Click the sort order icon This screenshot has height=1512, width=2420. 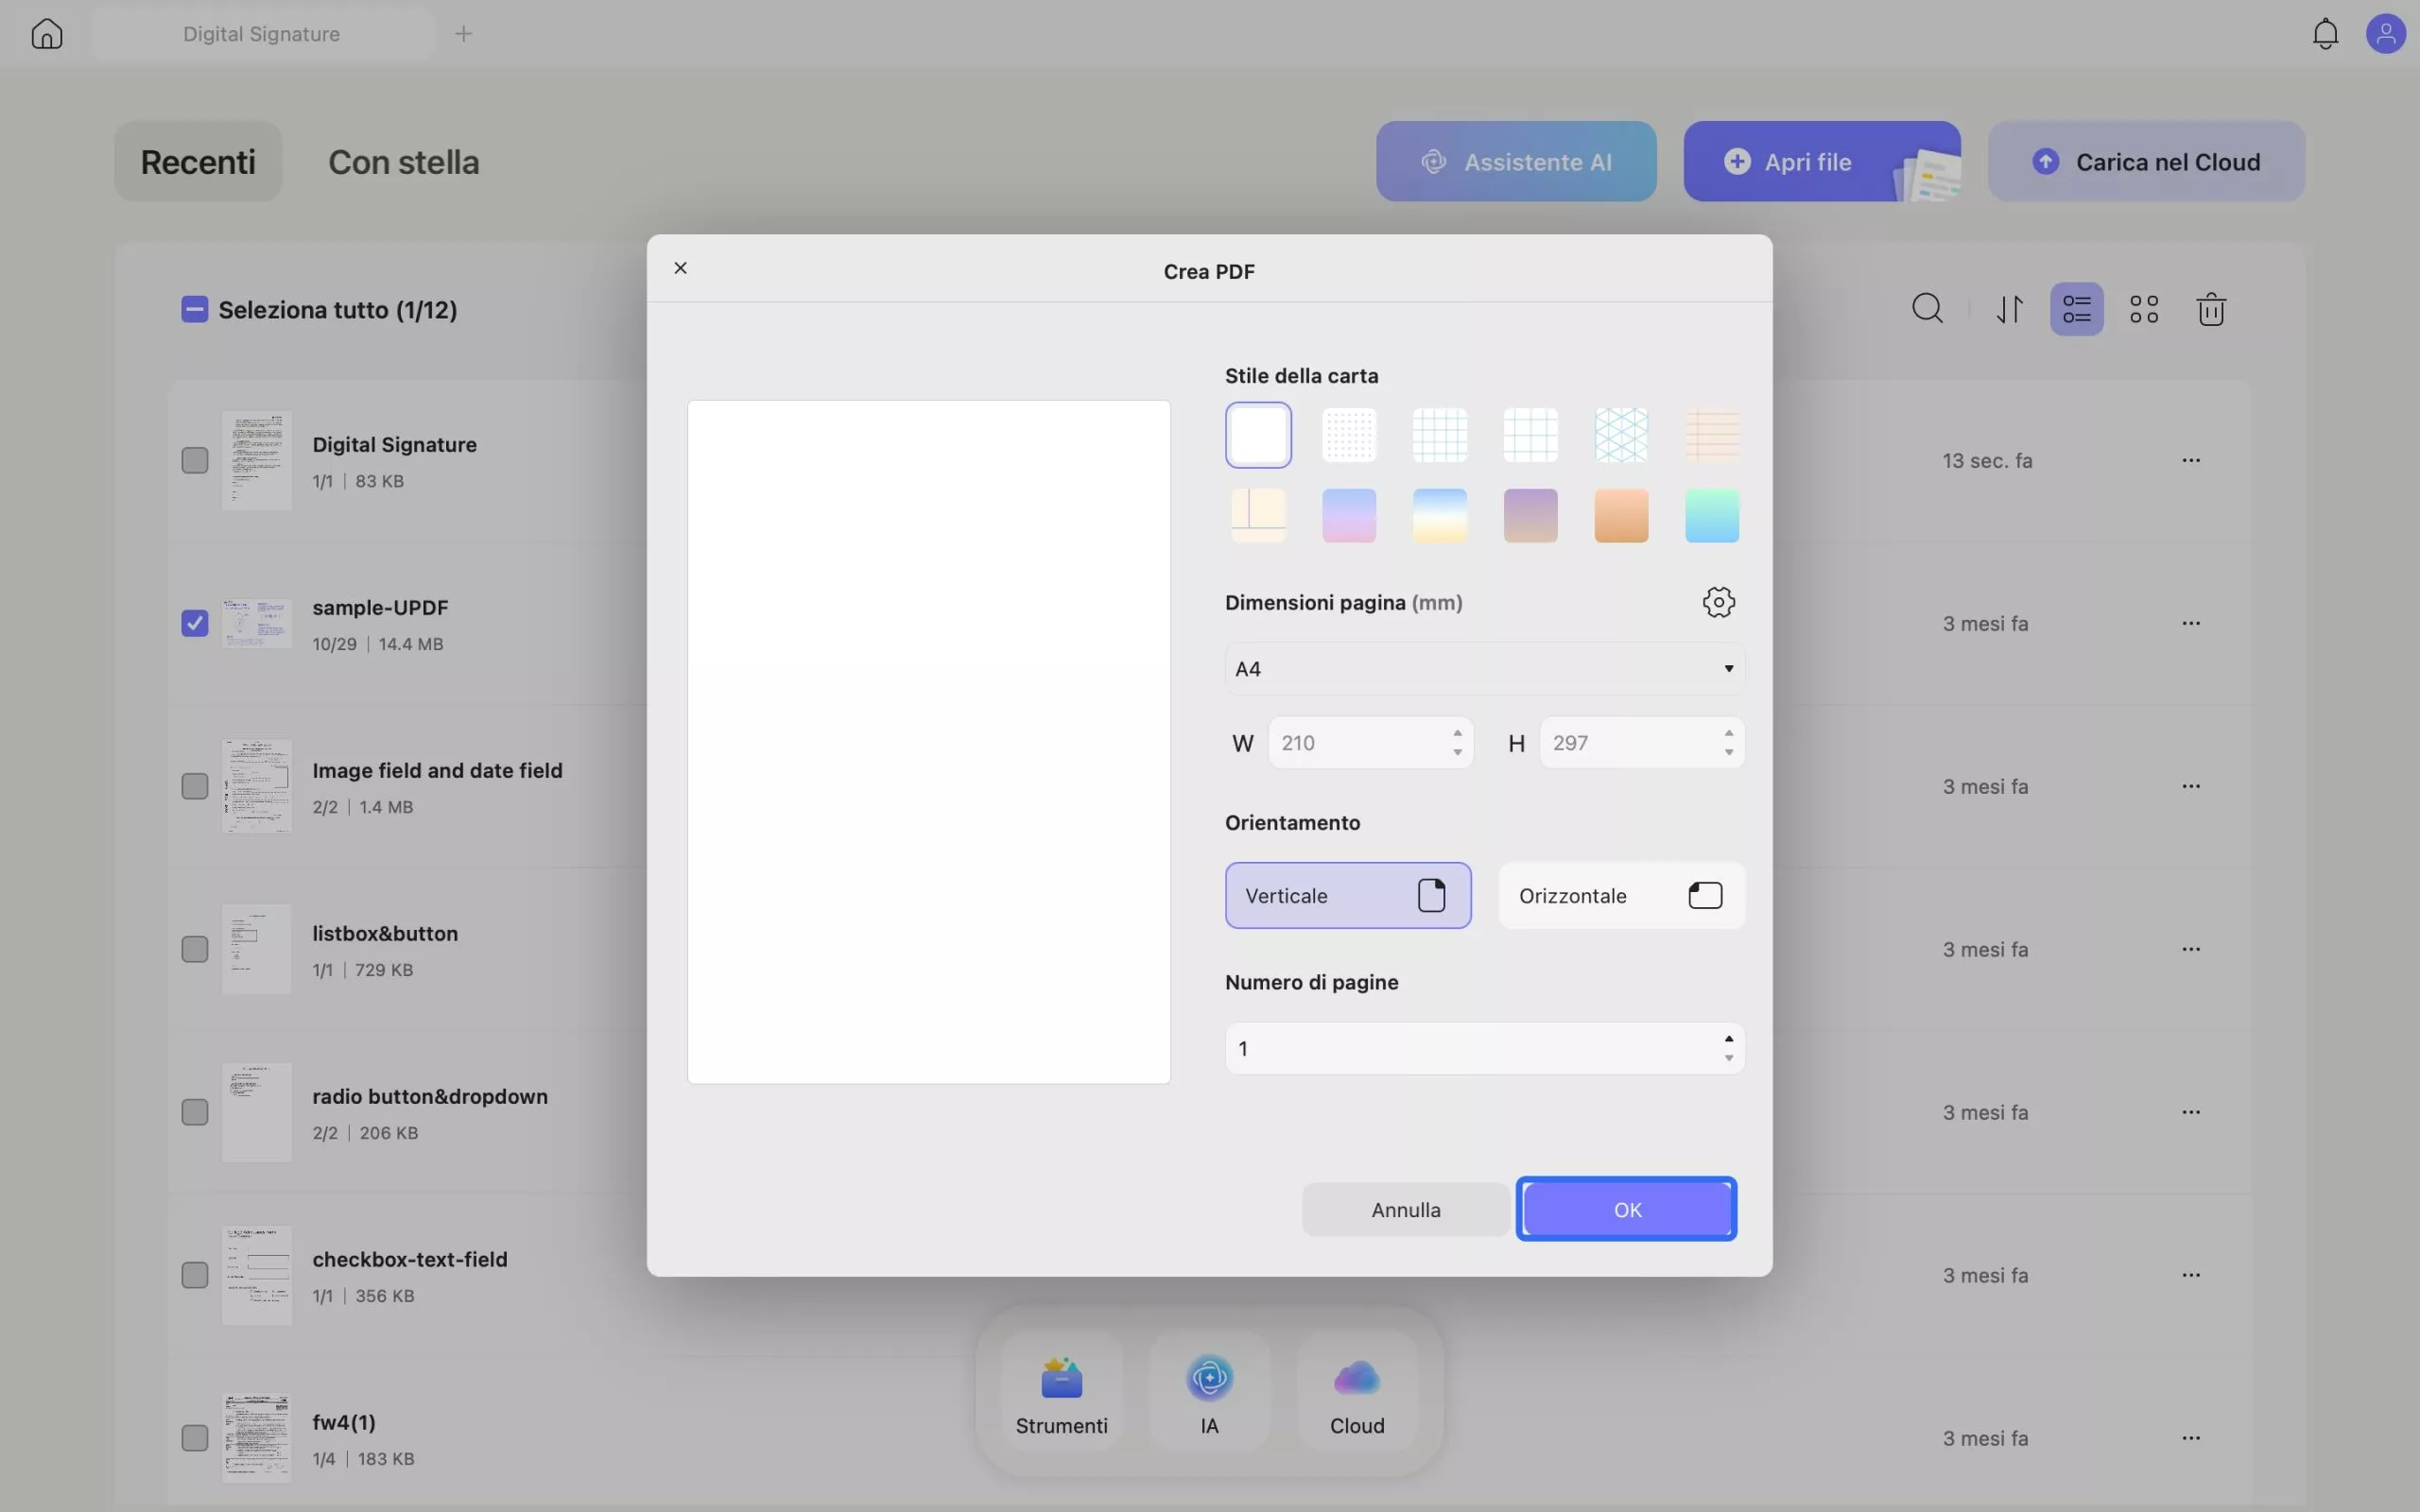click(2008, 308)
